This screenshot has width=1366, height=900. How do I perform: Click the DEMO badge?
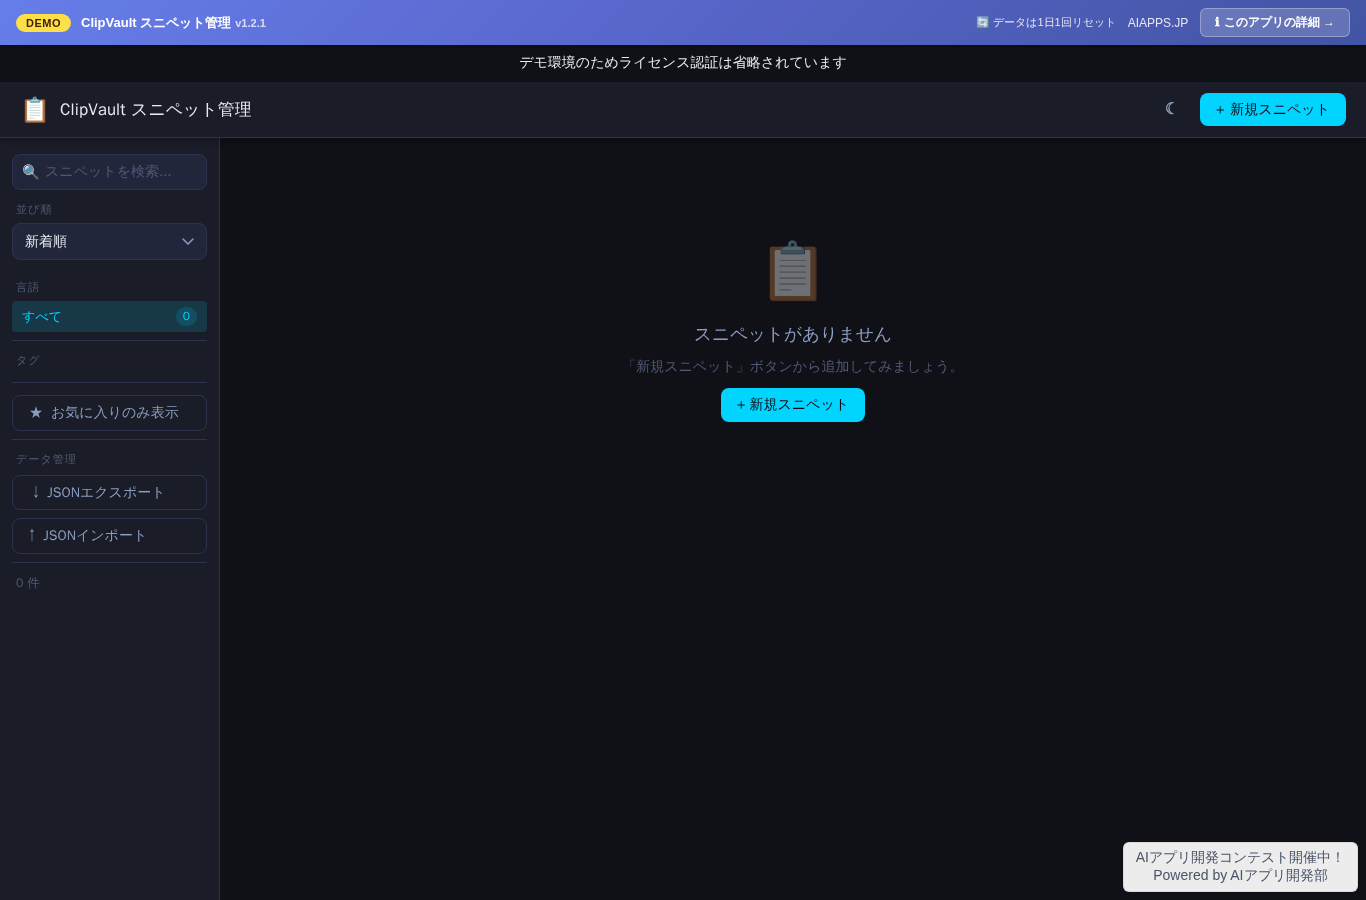coord(43,23)
